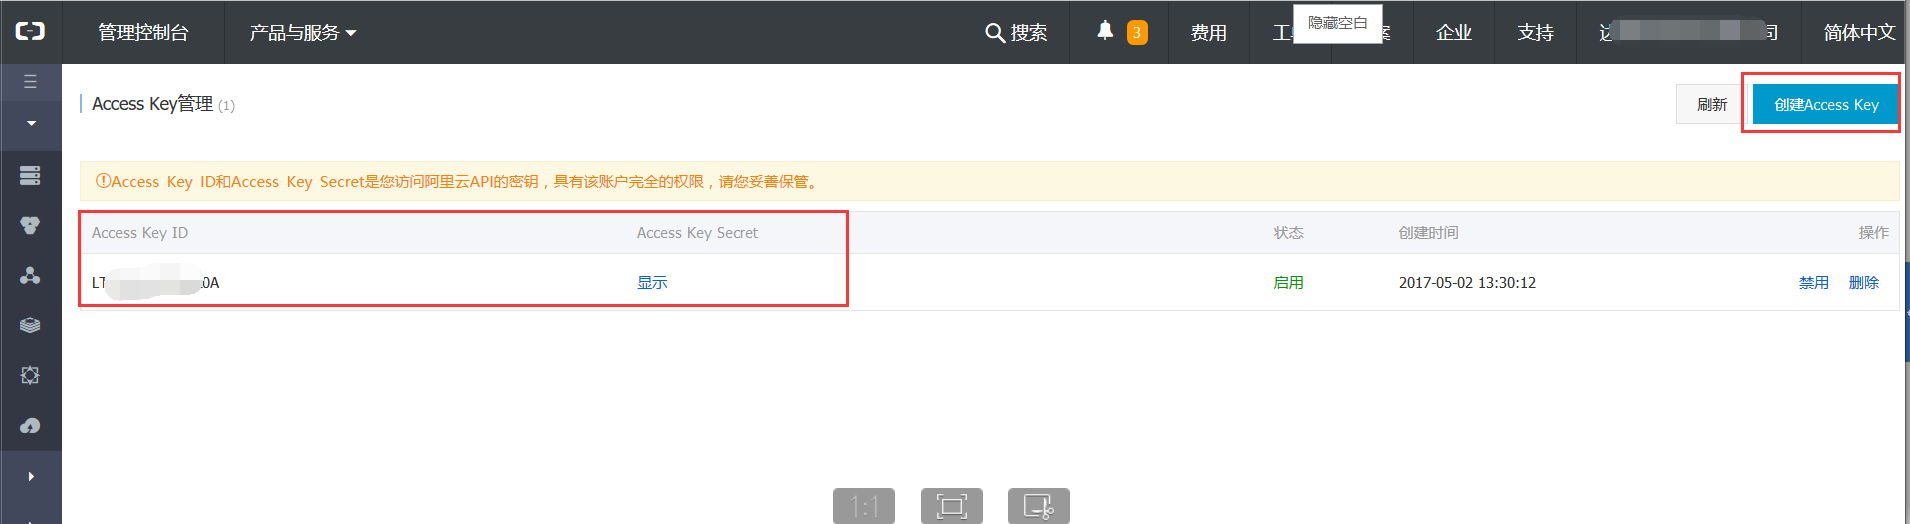Click the screenshot crop viewer icon

pos(1039,506)
